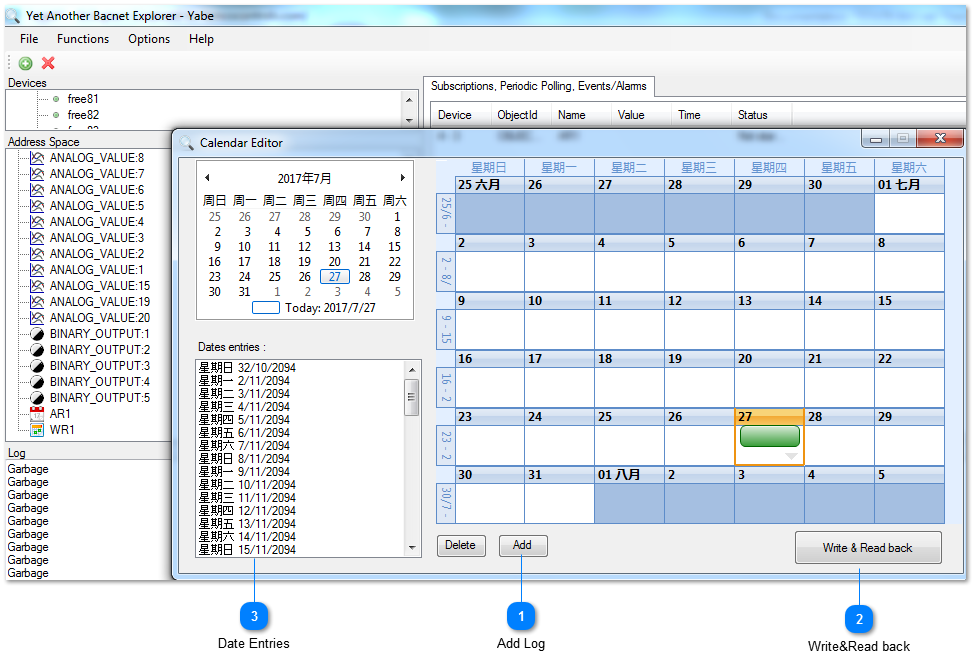Viewport: 975px width, 670px height.
Task: Select the ANALOG_VALUE:4 object icon
Action: tap(37, 222)
